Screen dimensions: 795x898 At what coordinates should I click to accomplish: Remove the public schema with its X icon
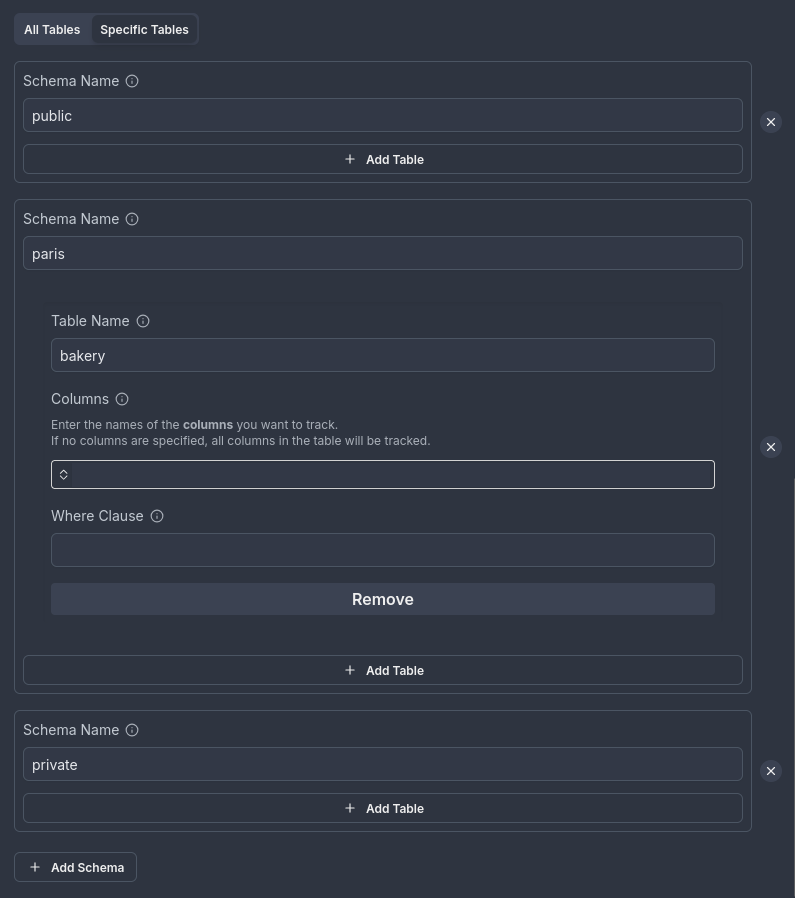(x=771, y=122)
